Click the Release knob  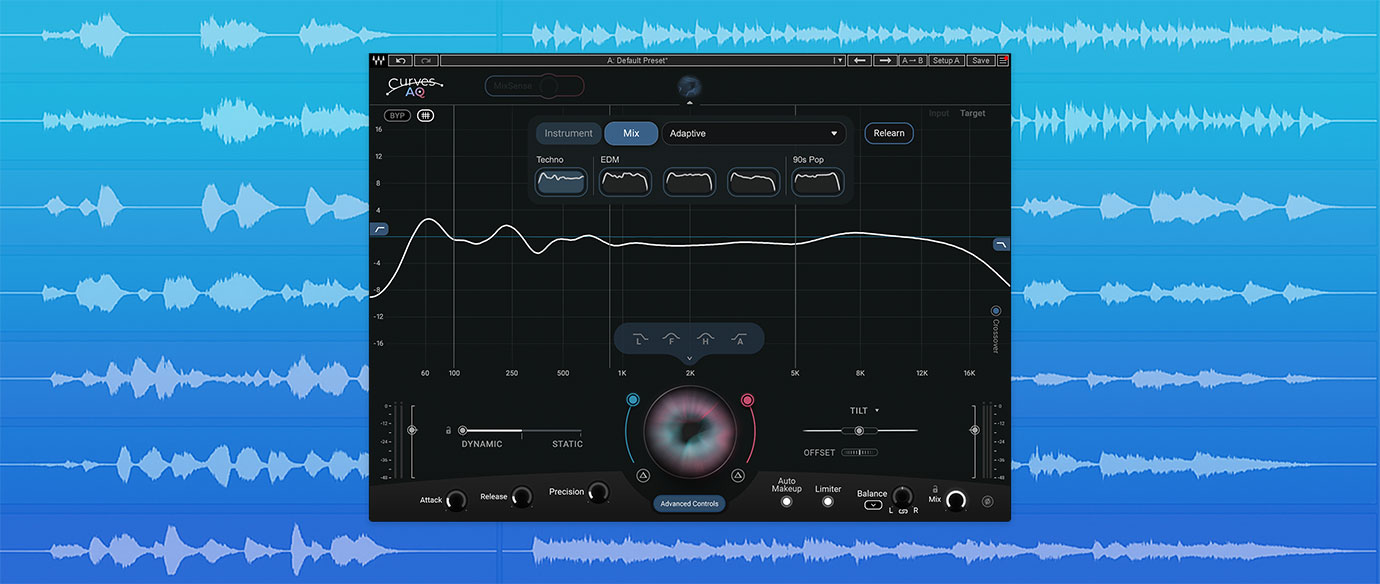point(521,496)
